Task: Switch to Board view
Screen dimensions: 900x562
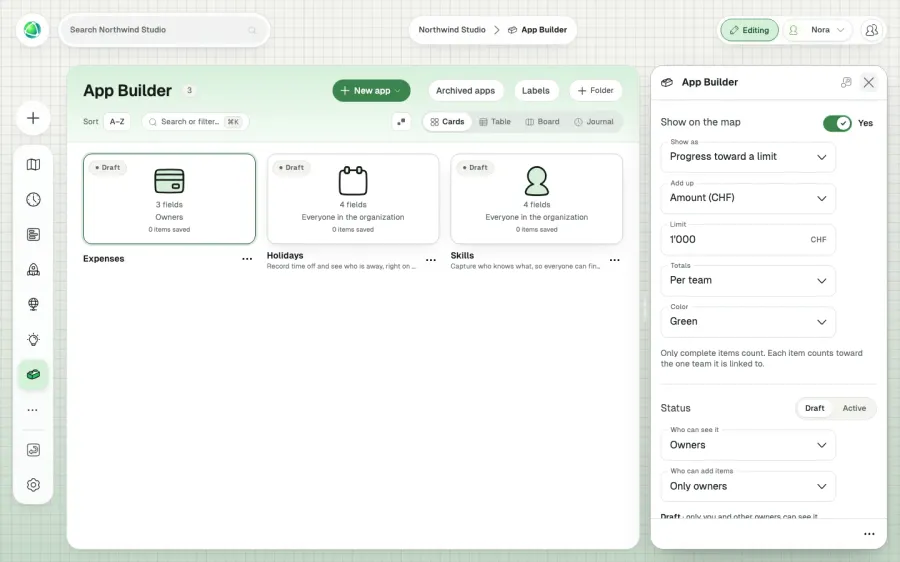Action: 542,122
